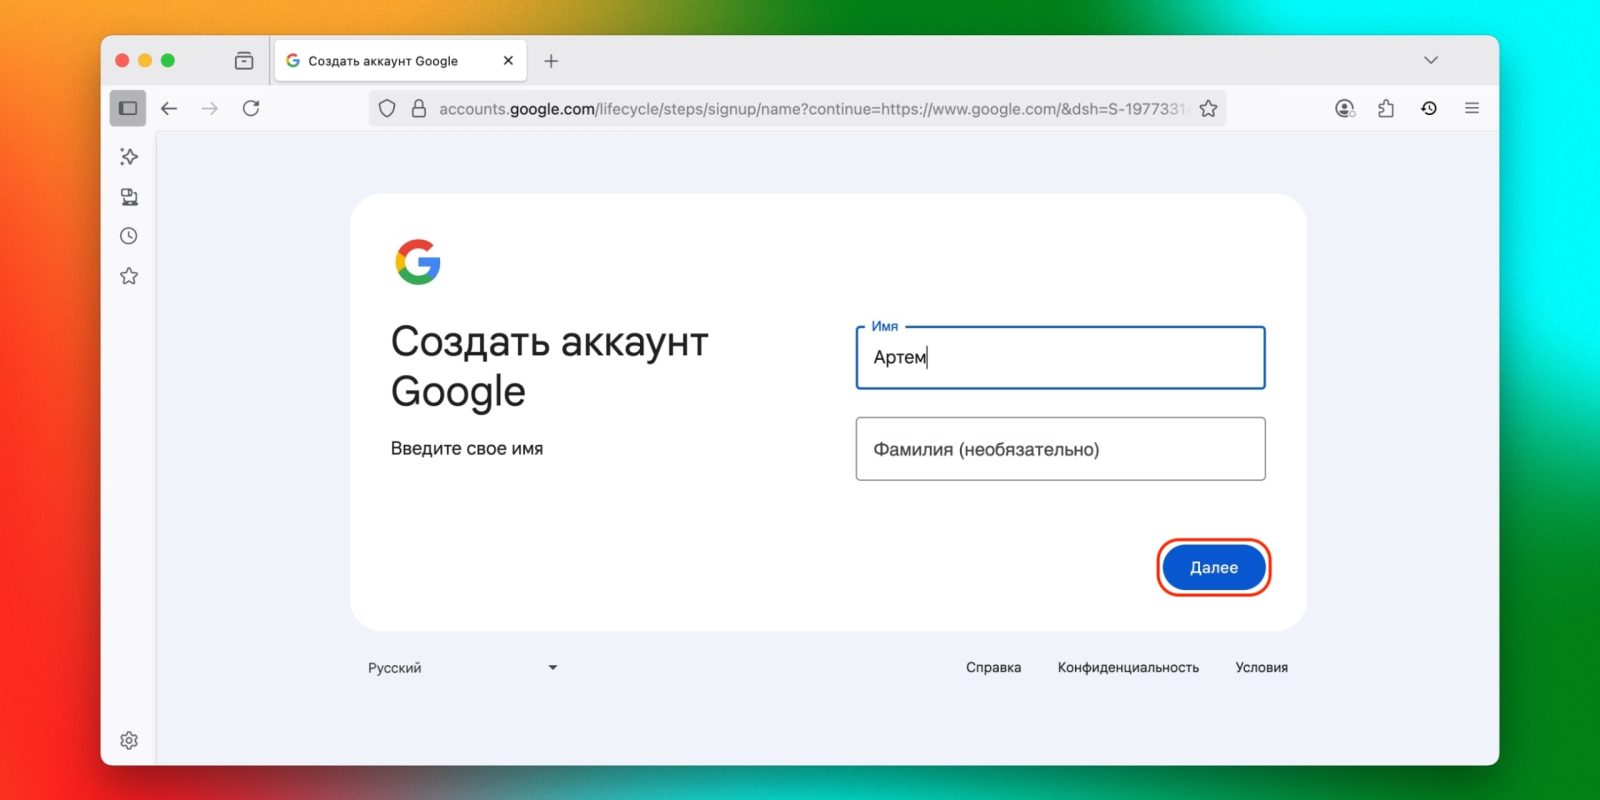Click into the Имя field

1060,358
